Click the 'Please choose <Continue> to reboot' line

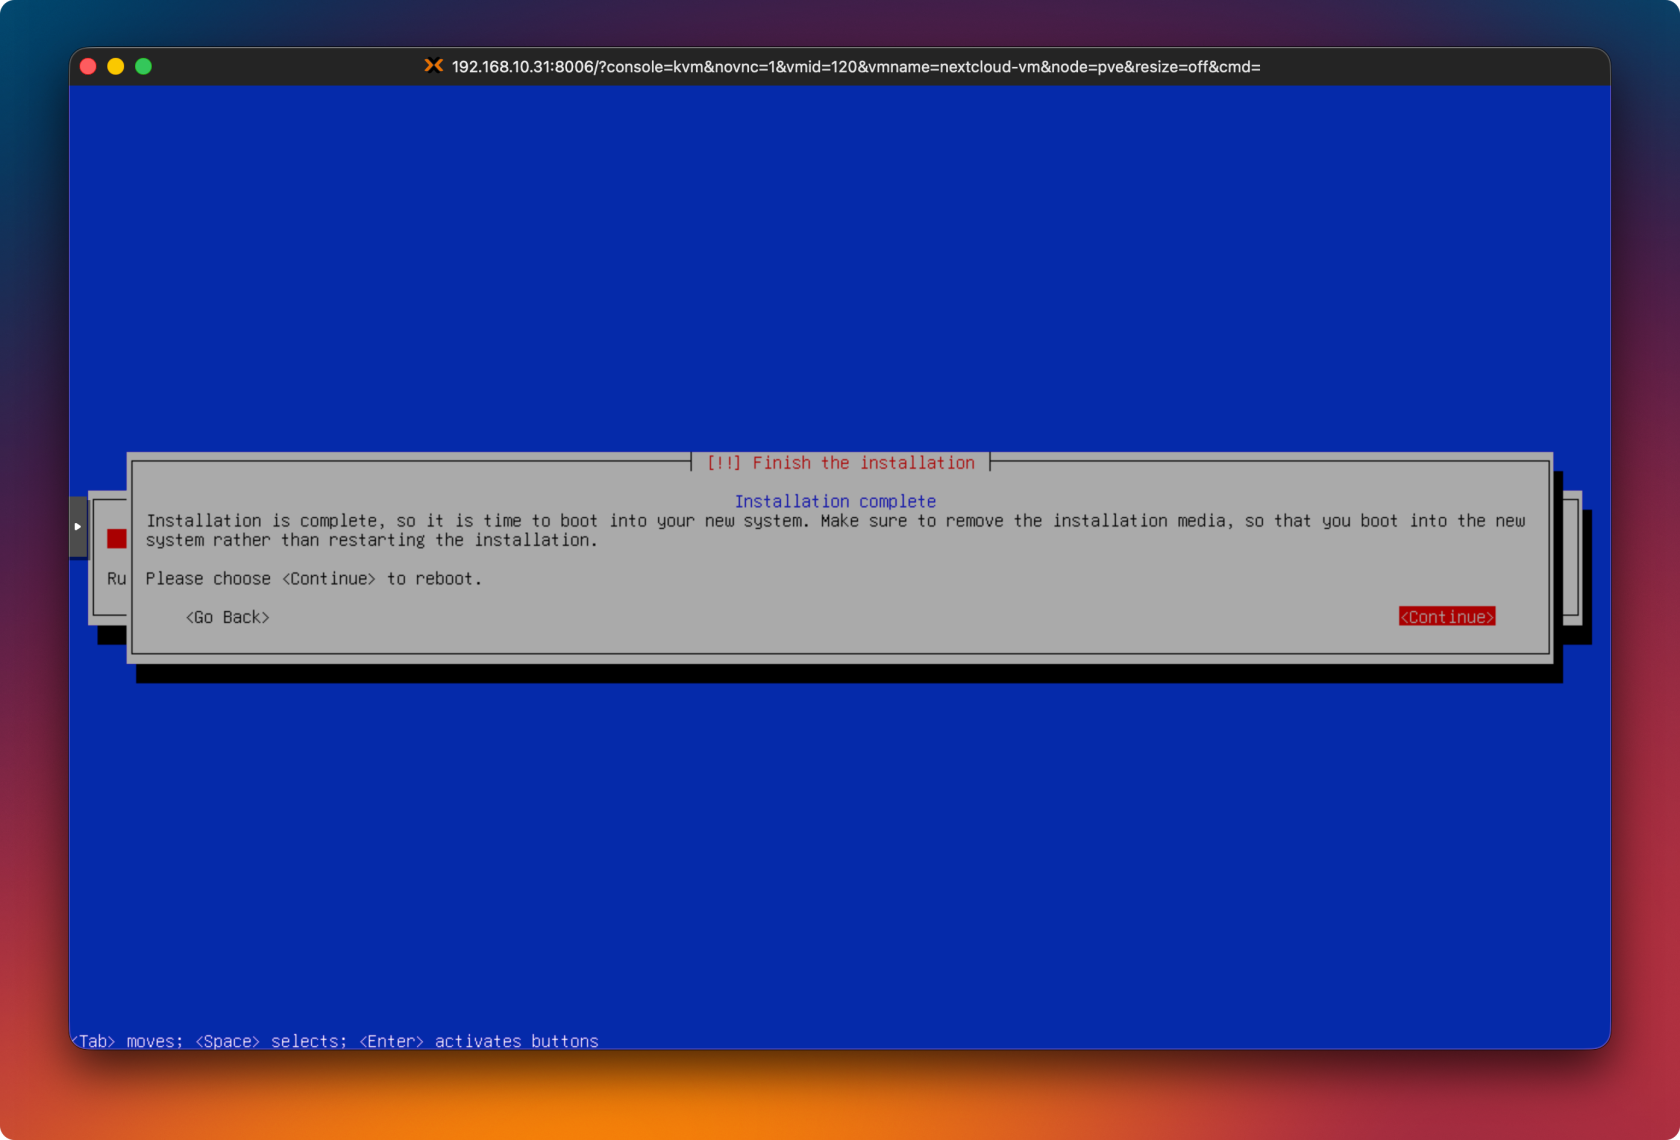[313, 579]
